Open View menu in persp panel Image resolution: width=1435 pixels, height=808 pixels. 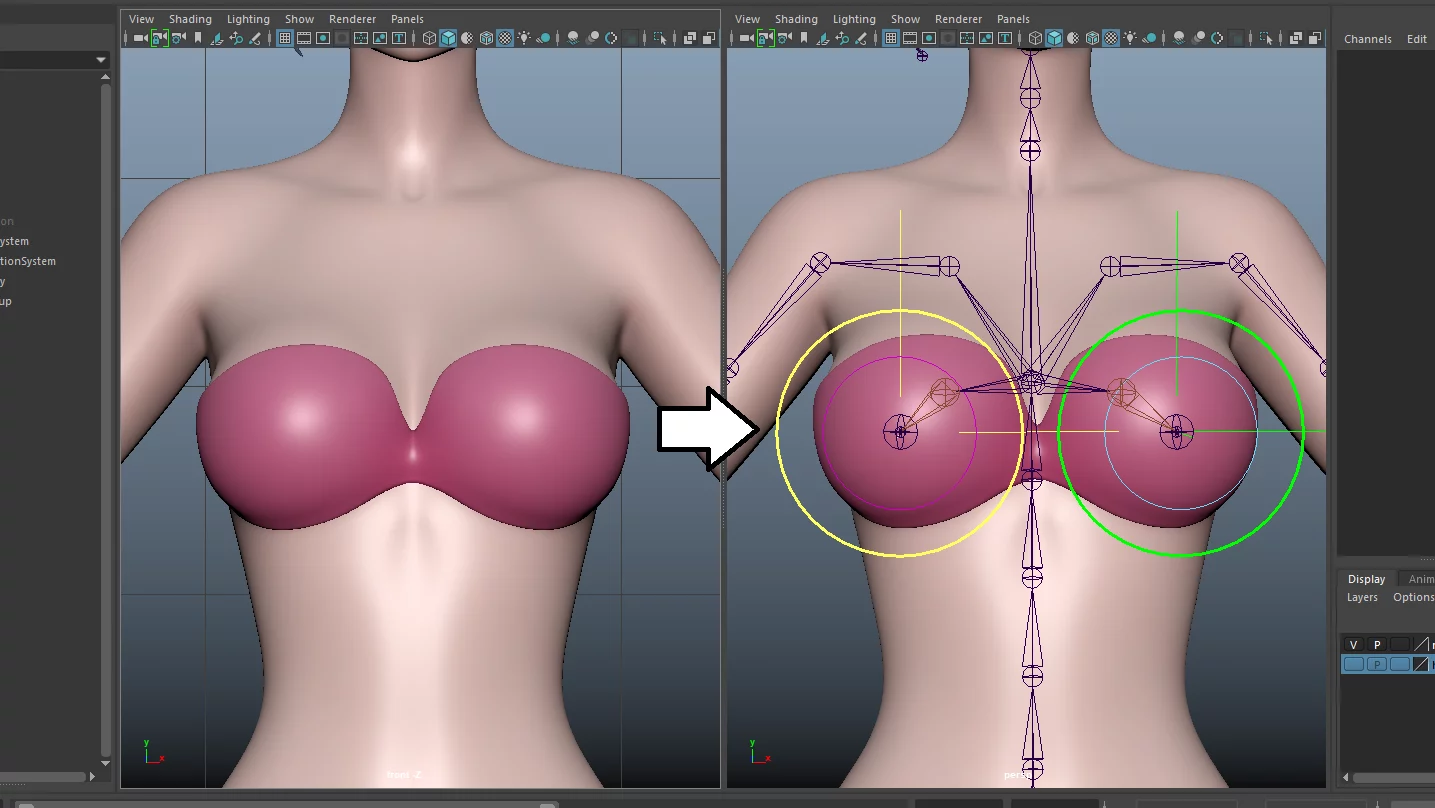tap(748, 19)
